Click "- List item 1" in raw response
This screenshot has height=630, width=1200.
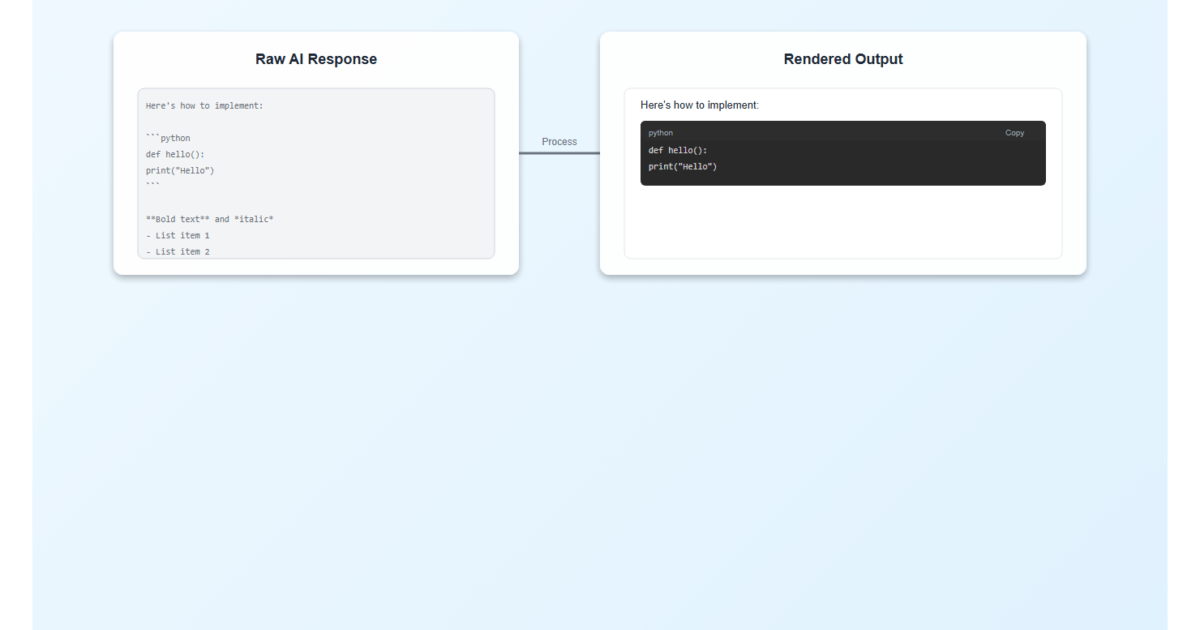[177, 235]
